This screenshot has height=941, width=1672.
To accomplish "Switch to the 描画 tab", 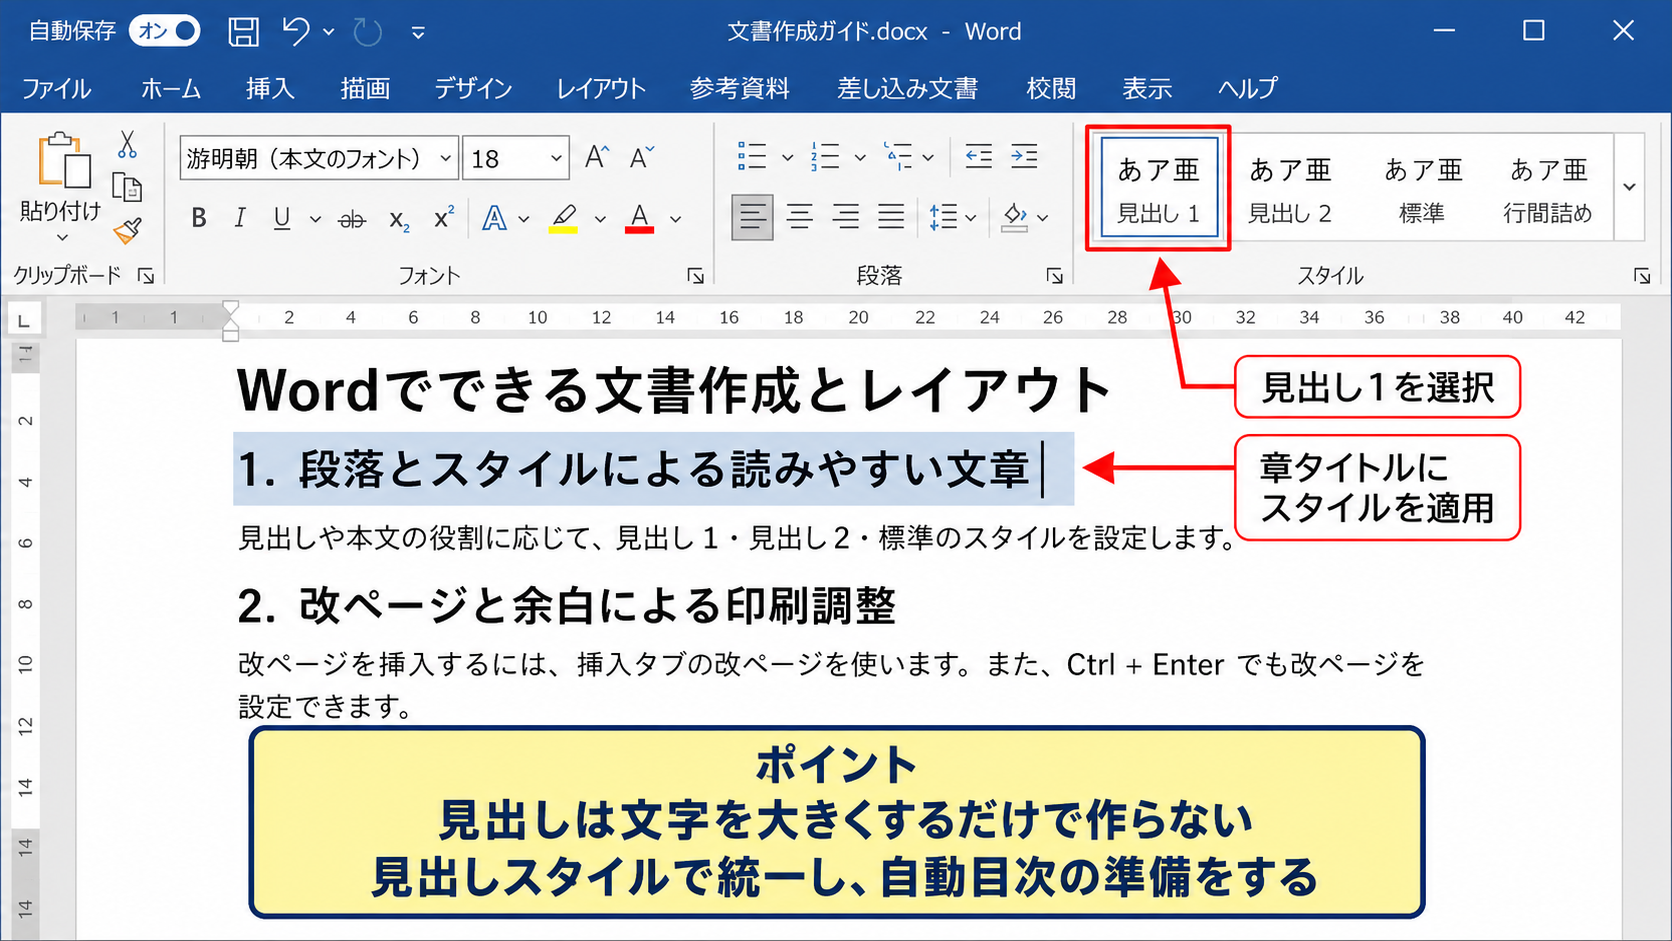I will click(365, 88).
